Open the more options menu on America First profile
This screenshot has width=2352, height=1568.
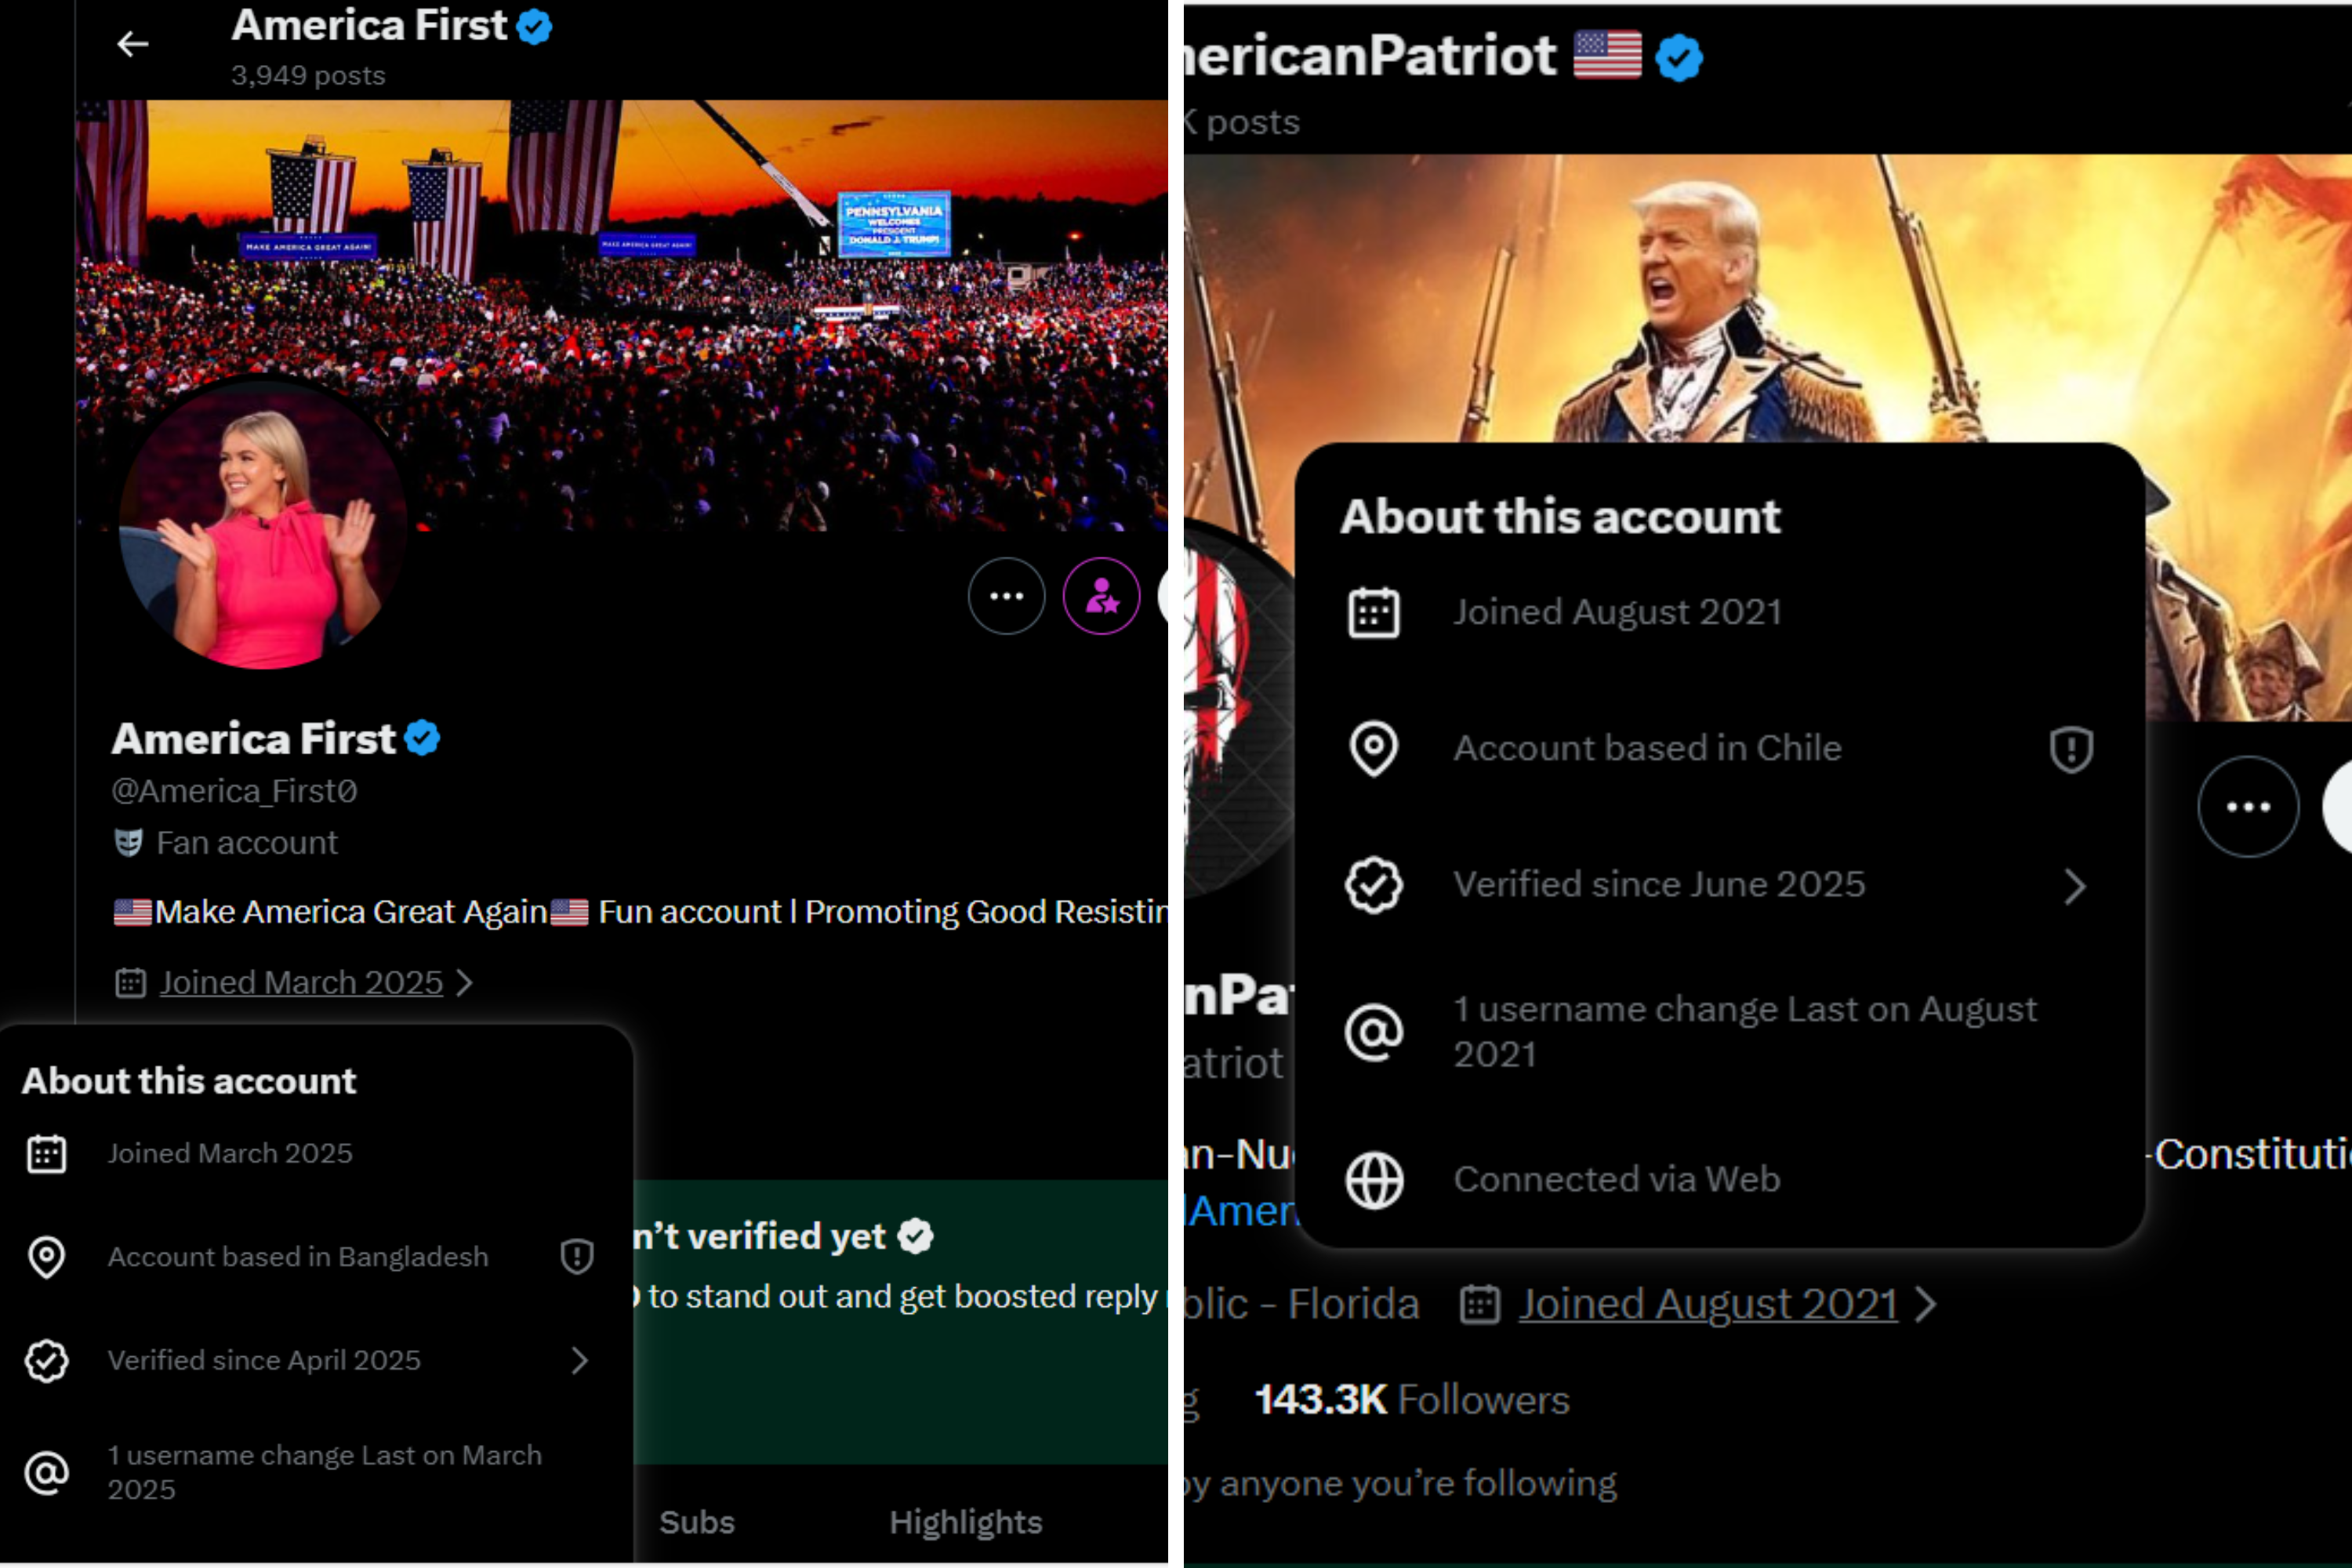pos(1007,596)
